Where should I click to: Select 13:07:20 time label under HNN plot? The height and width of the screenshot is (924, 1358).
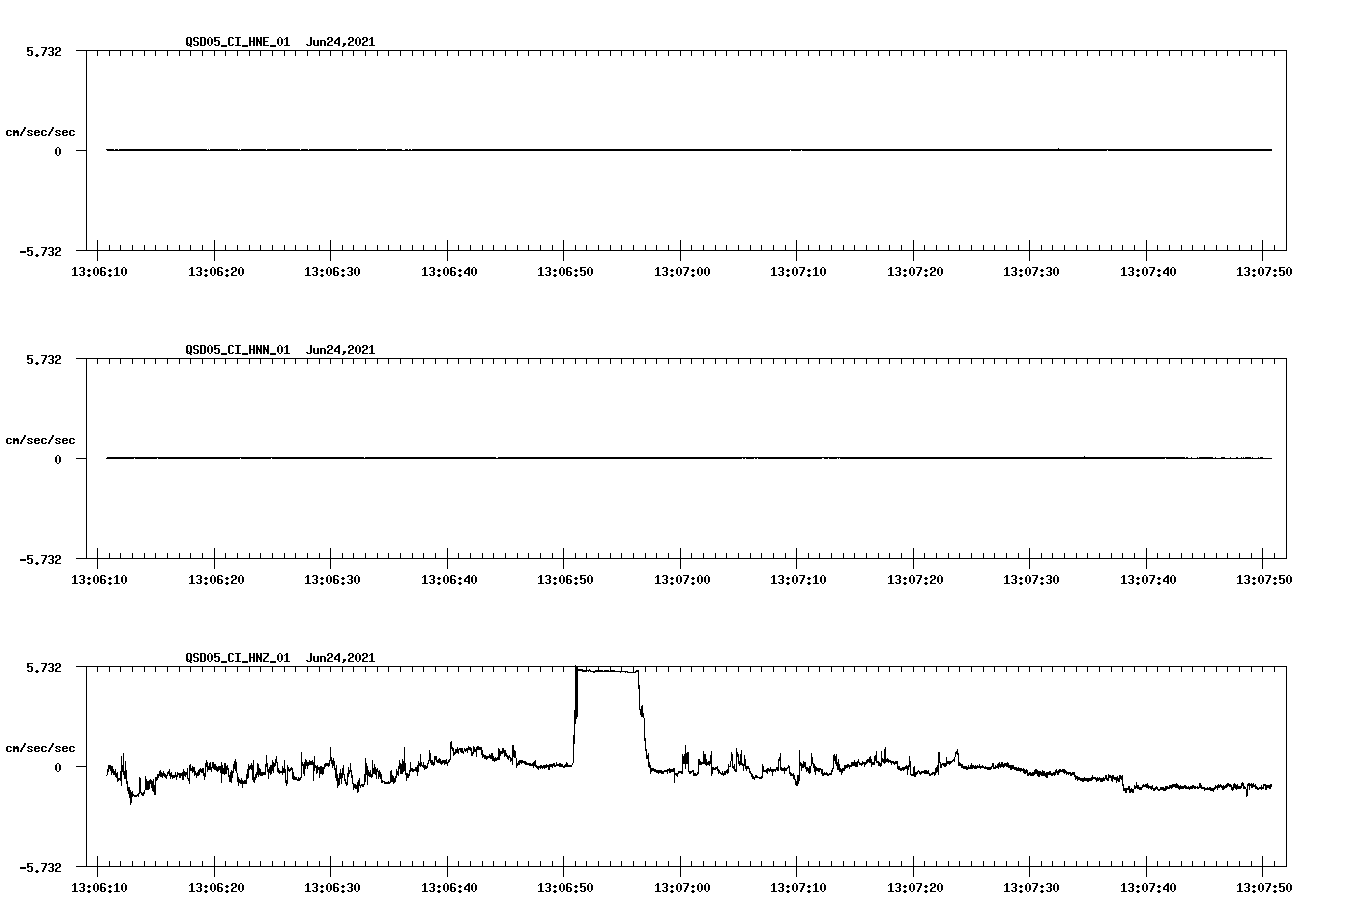915,579
